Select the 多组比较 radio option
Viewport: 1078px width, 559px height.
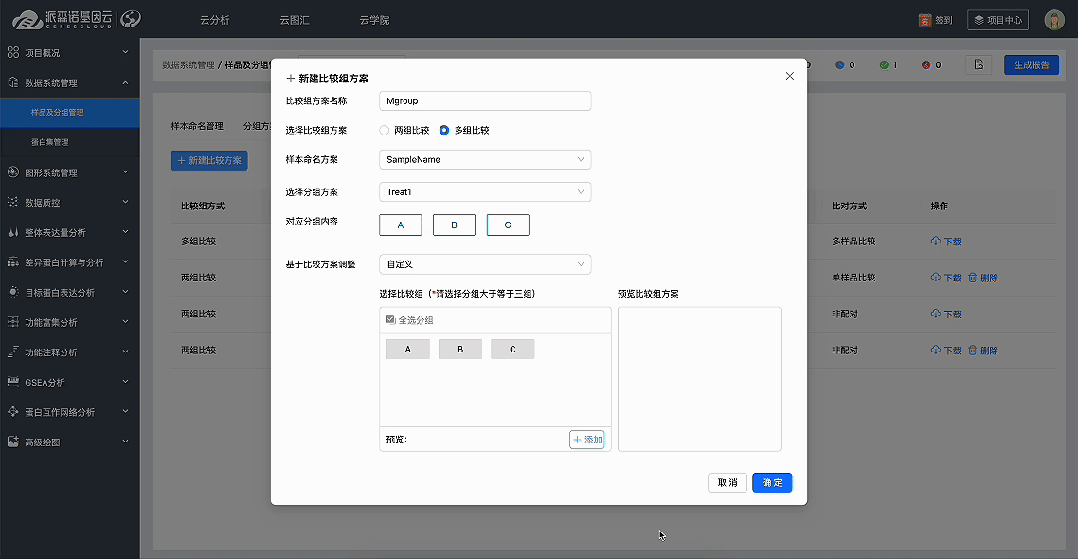tap(445, 130)
